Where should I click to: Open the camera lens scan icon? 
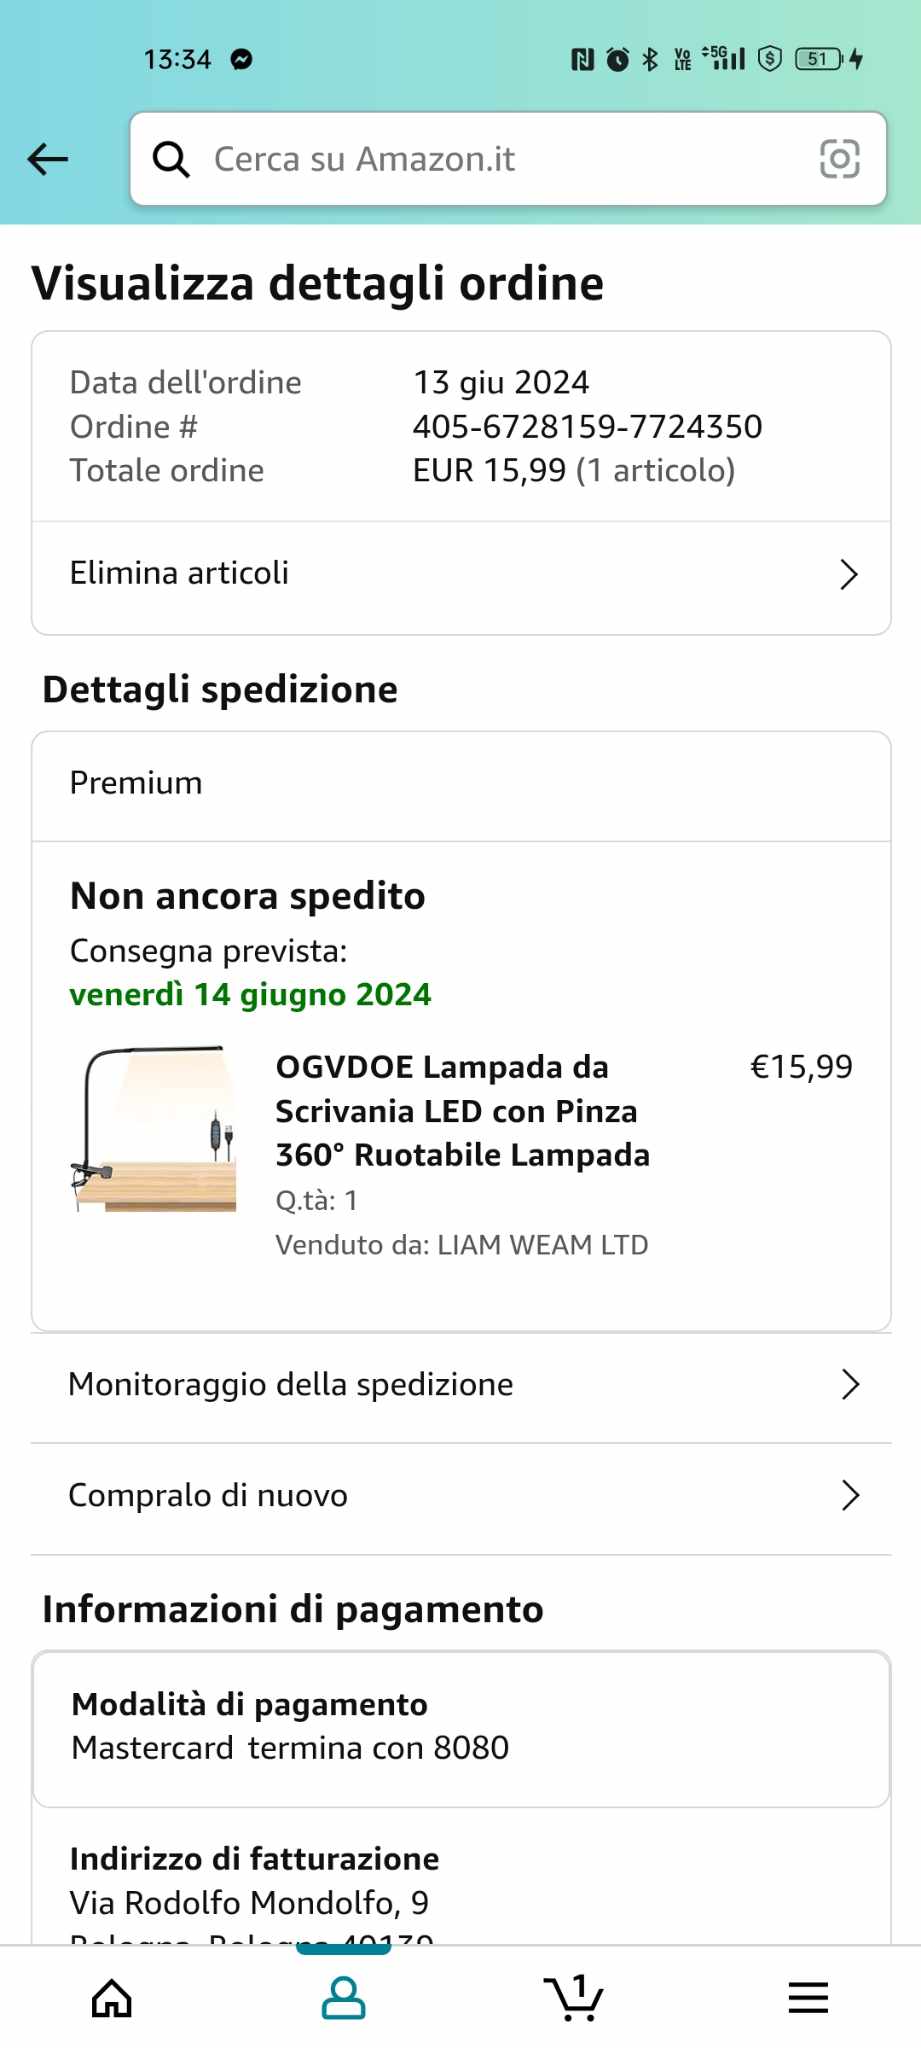[839, 159]
